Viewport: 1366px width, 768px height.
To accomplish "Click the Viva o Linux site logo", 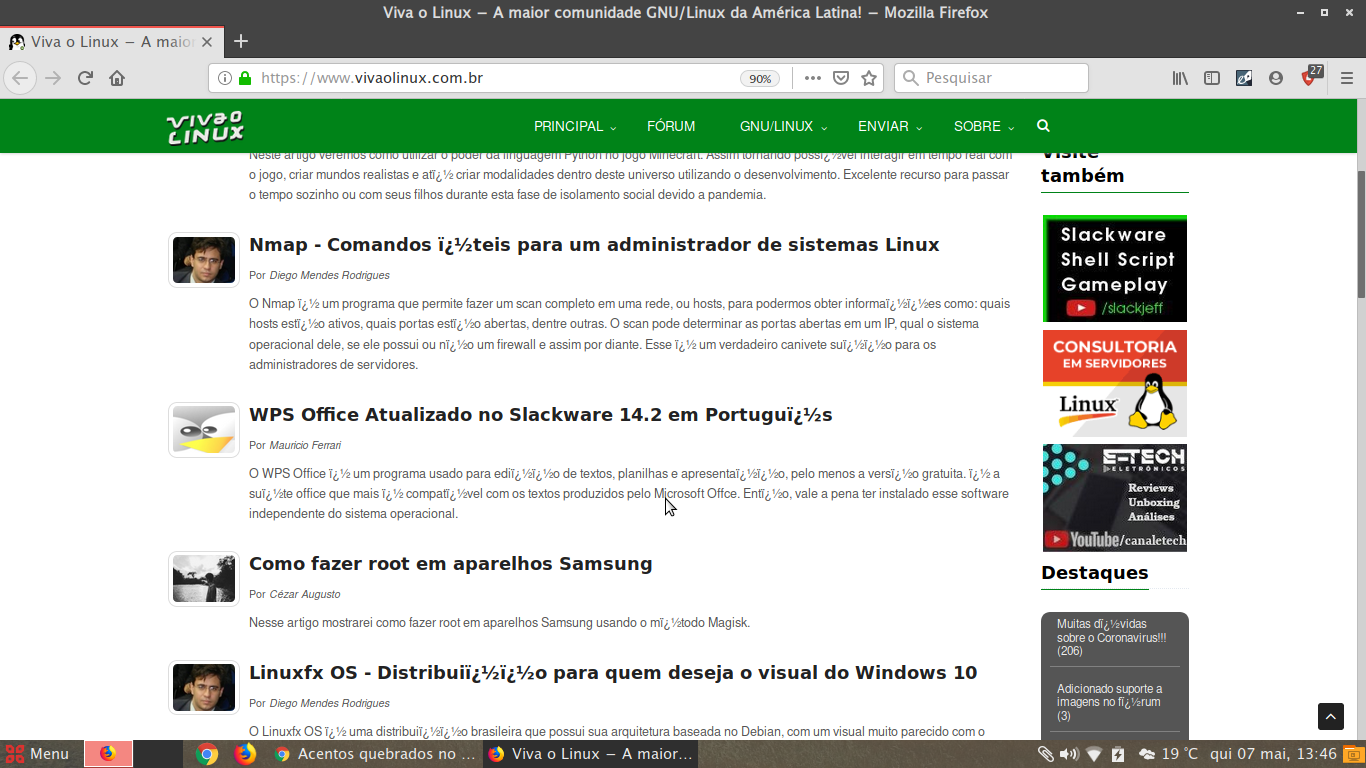I will click(205, 126).
